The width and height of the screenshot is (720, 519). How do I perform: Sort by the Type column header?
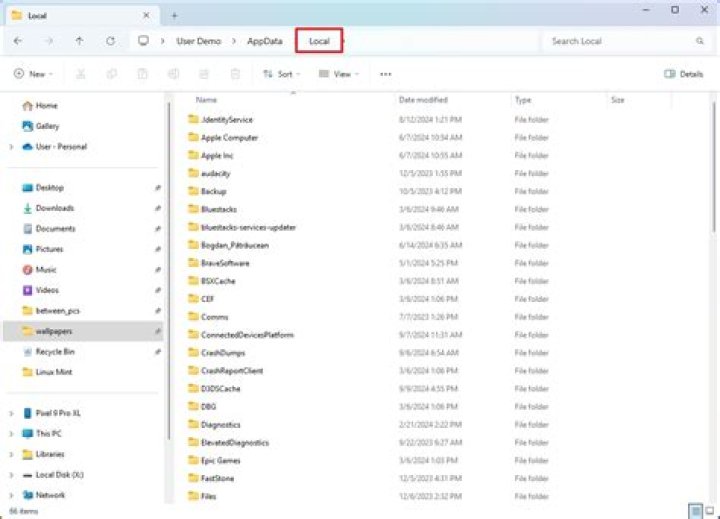click(523, 100)
